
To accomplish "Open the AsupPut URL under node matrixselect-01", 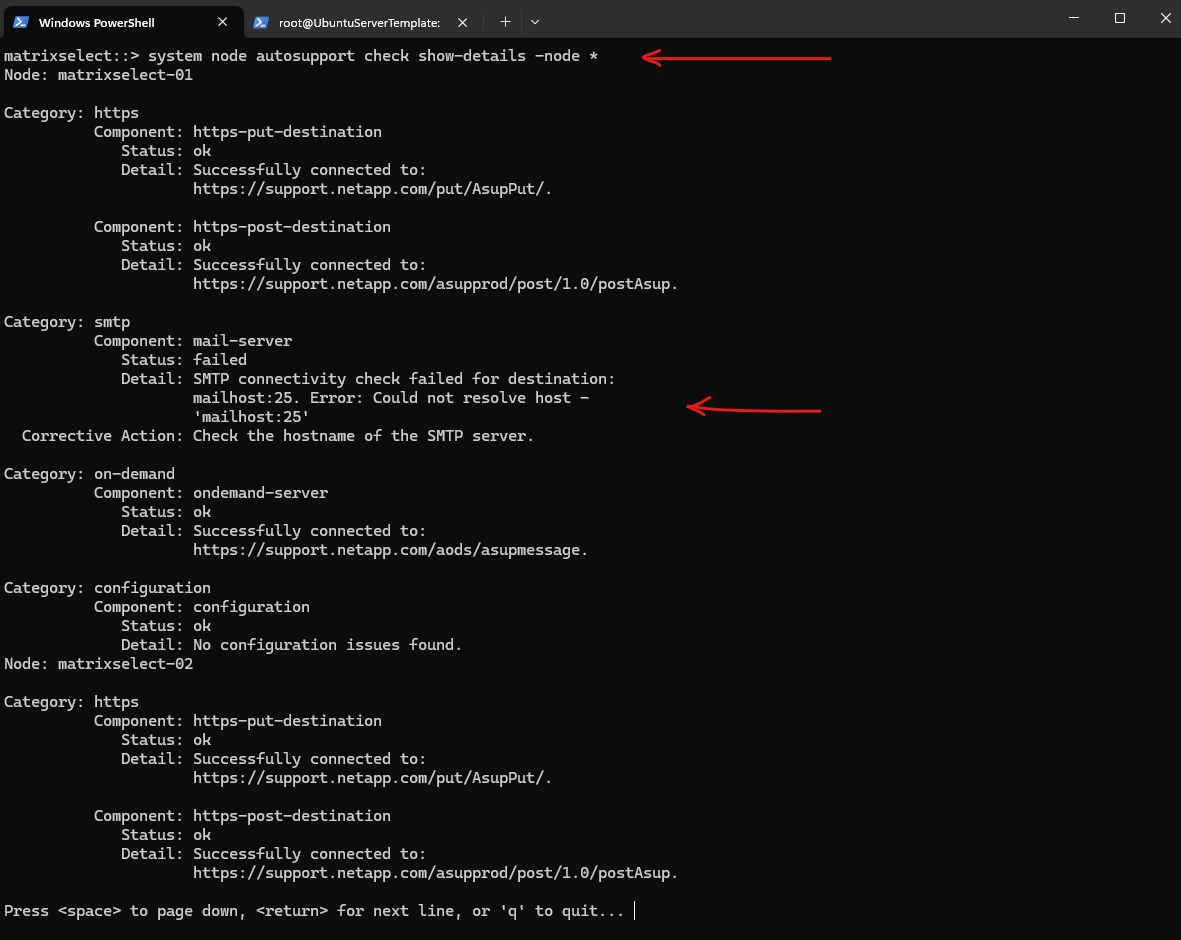I will (x=372, y=189).
